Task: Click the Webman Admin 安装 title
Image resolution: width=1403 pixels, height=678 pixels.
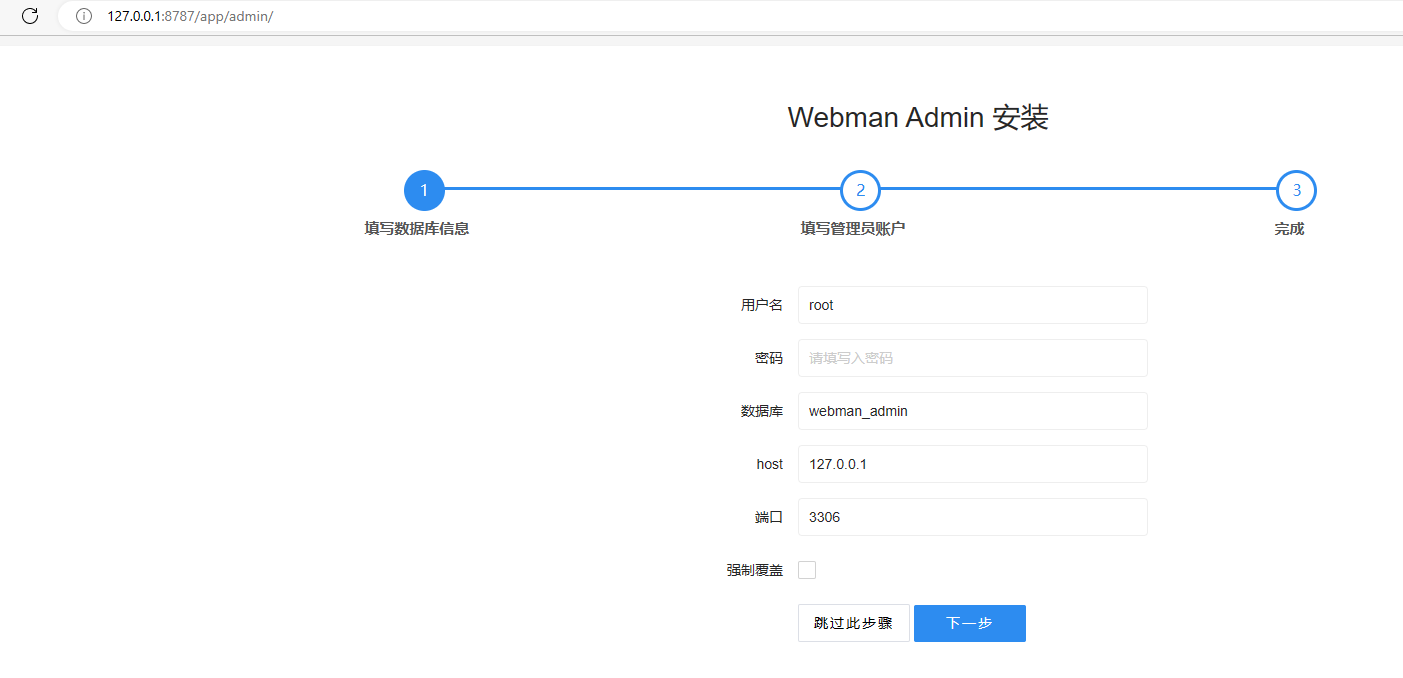Action: point(918,117)
